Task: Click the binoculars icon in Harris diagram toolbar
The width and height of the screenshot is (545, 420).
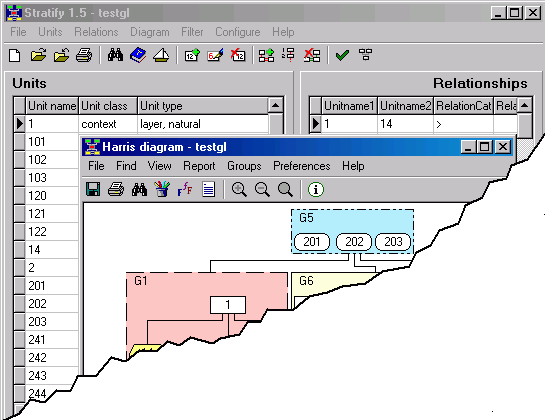Action: (139, 189)
